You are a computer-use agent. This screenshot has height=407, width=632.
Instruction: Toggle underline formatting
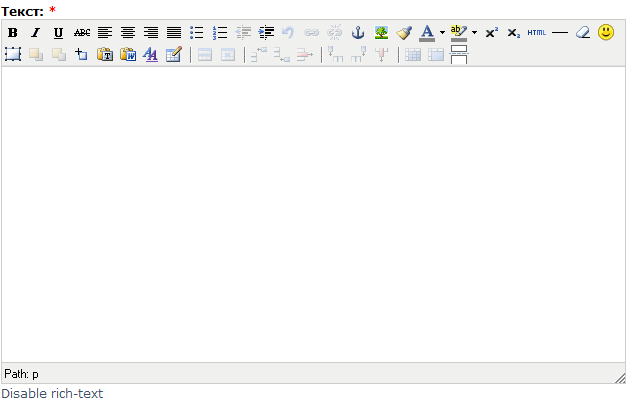pyautogui.click(x=58, y=32)
